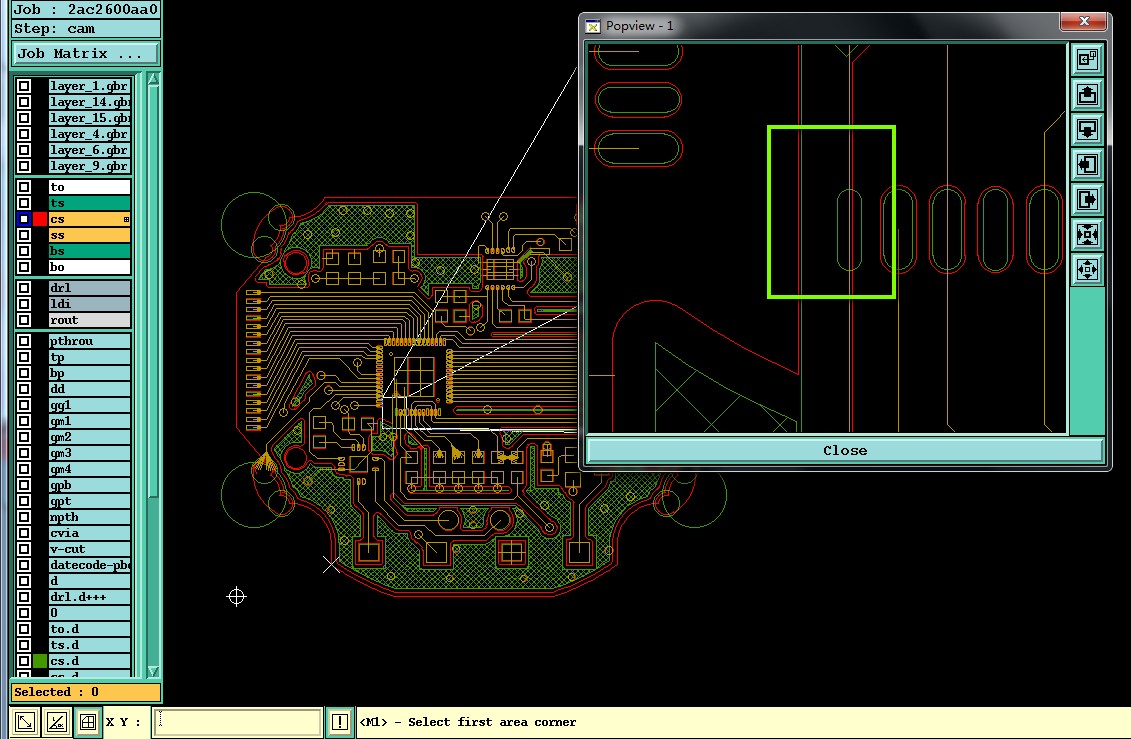Click the small indicator icon in cs row

126,219
